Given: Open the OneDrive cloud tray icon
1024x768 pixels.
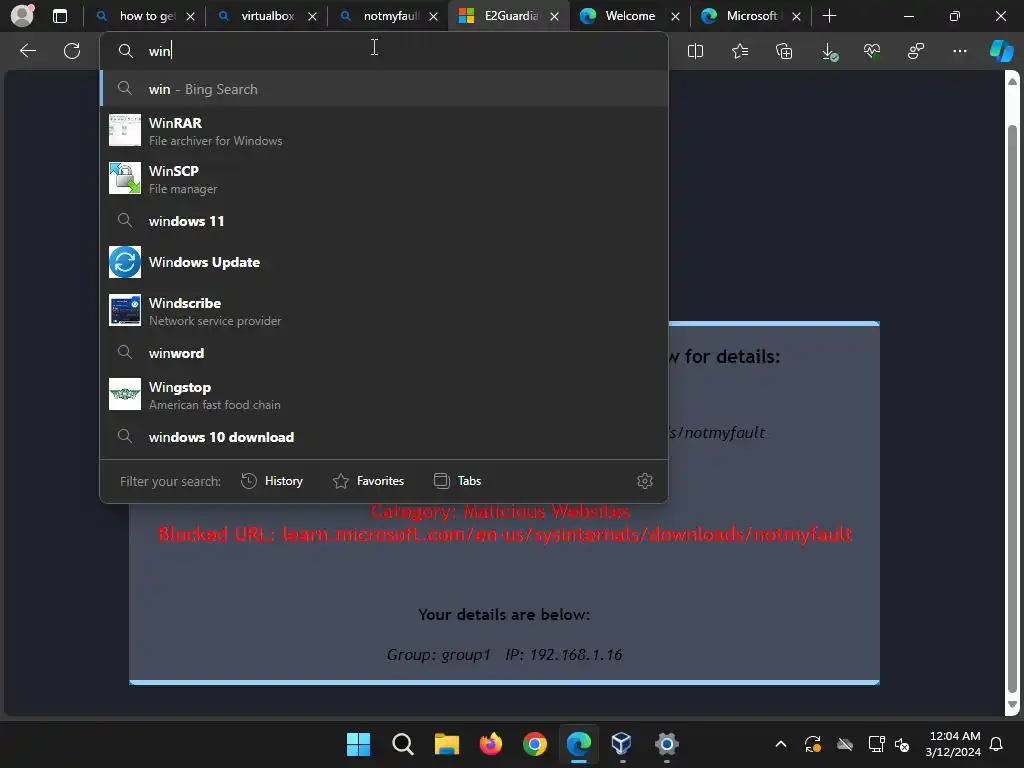Looking at the screenshot, I should [845, 744].
